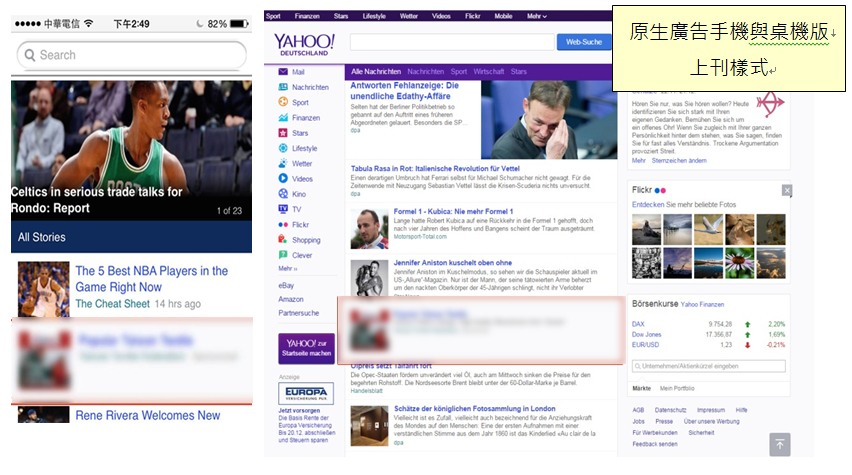Click Yahoo zur Startseite machen button
Screen dimensions: 852x475
(x=306, y=348)
